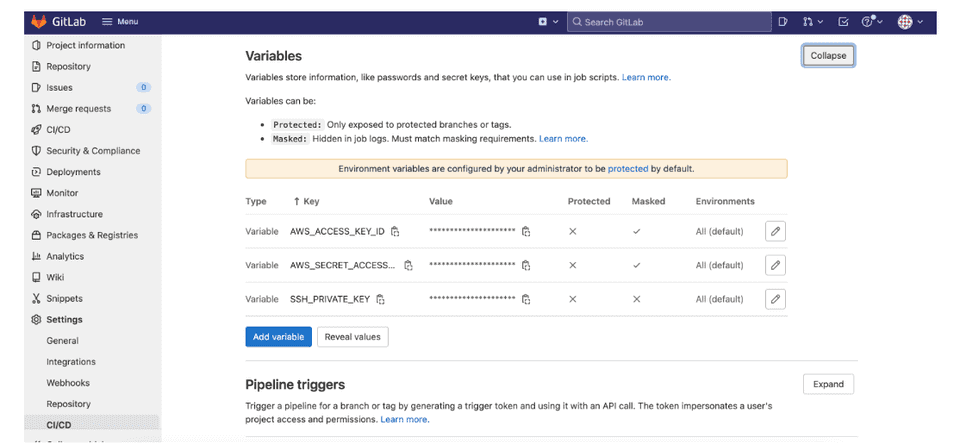
Task: Open the Help question mark dropdown
Action: click(872, 22)
